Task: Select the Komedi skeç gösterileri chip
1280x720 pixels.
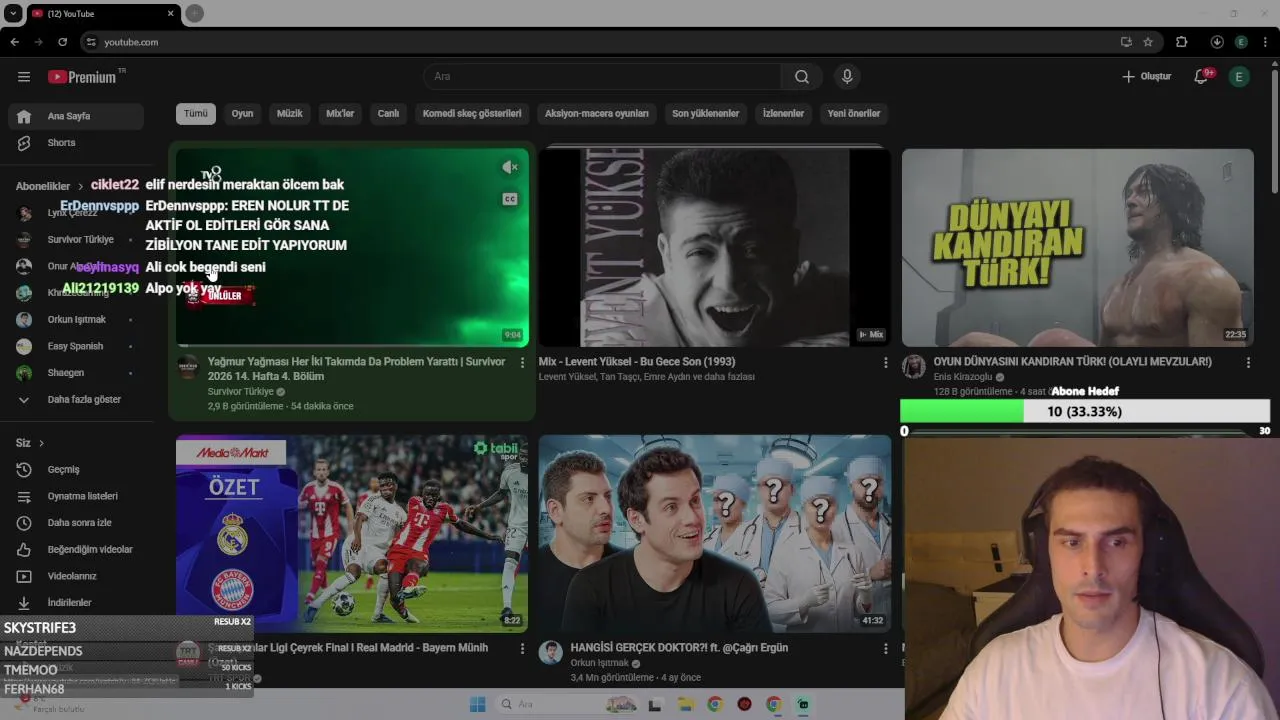Action: coord(472,113)
